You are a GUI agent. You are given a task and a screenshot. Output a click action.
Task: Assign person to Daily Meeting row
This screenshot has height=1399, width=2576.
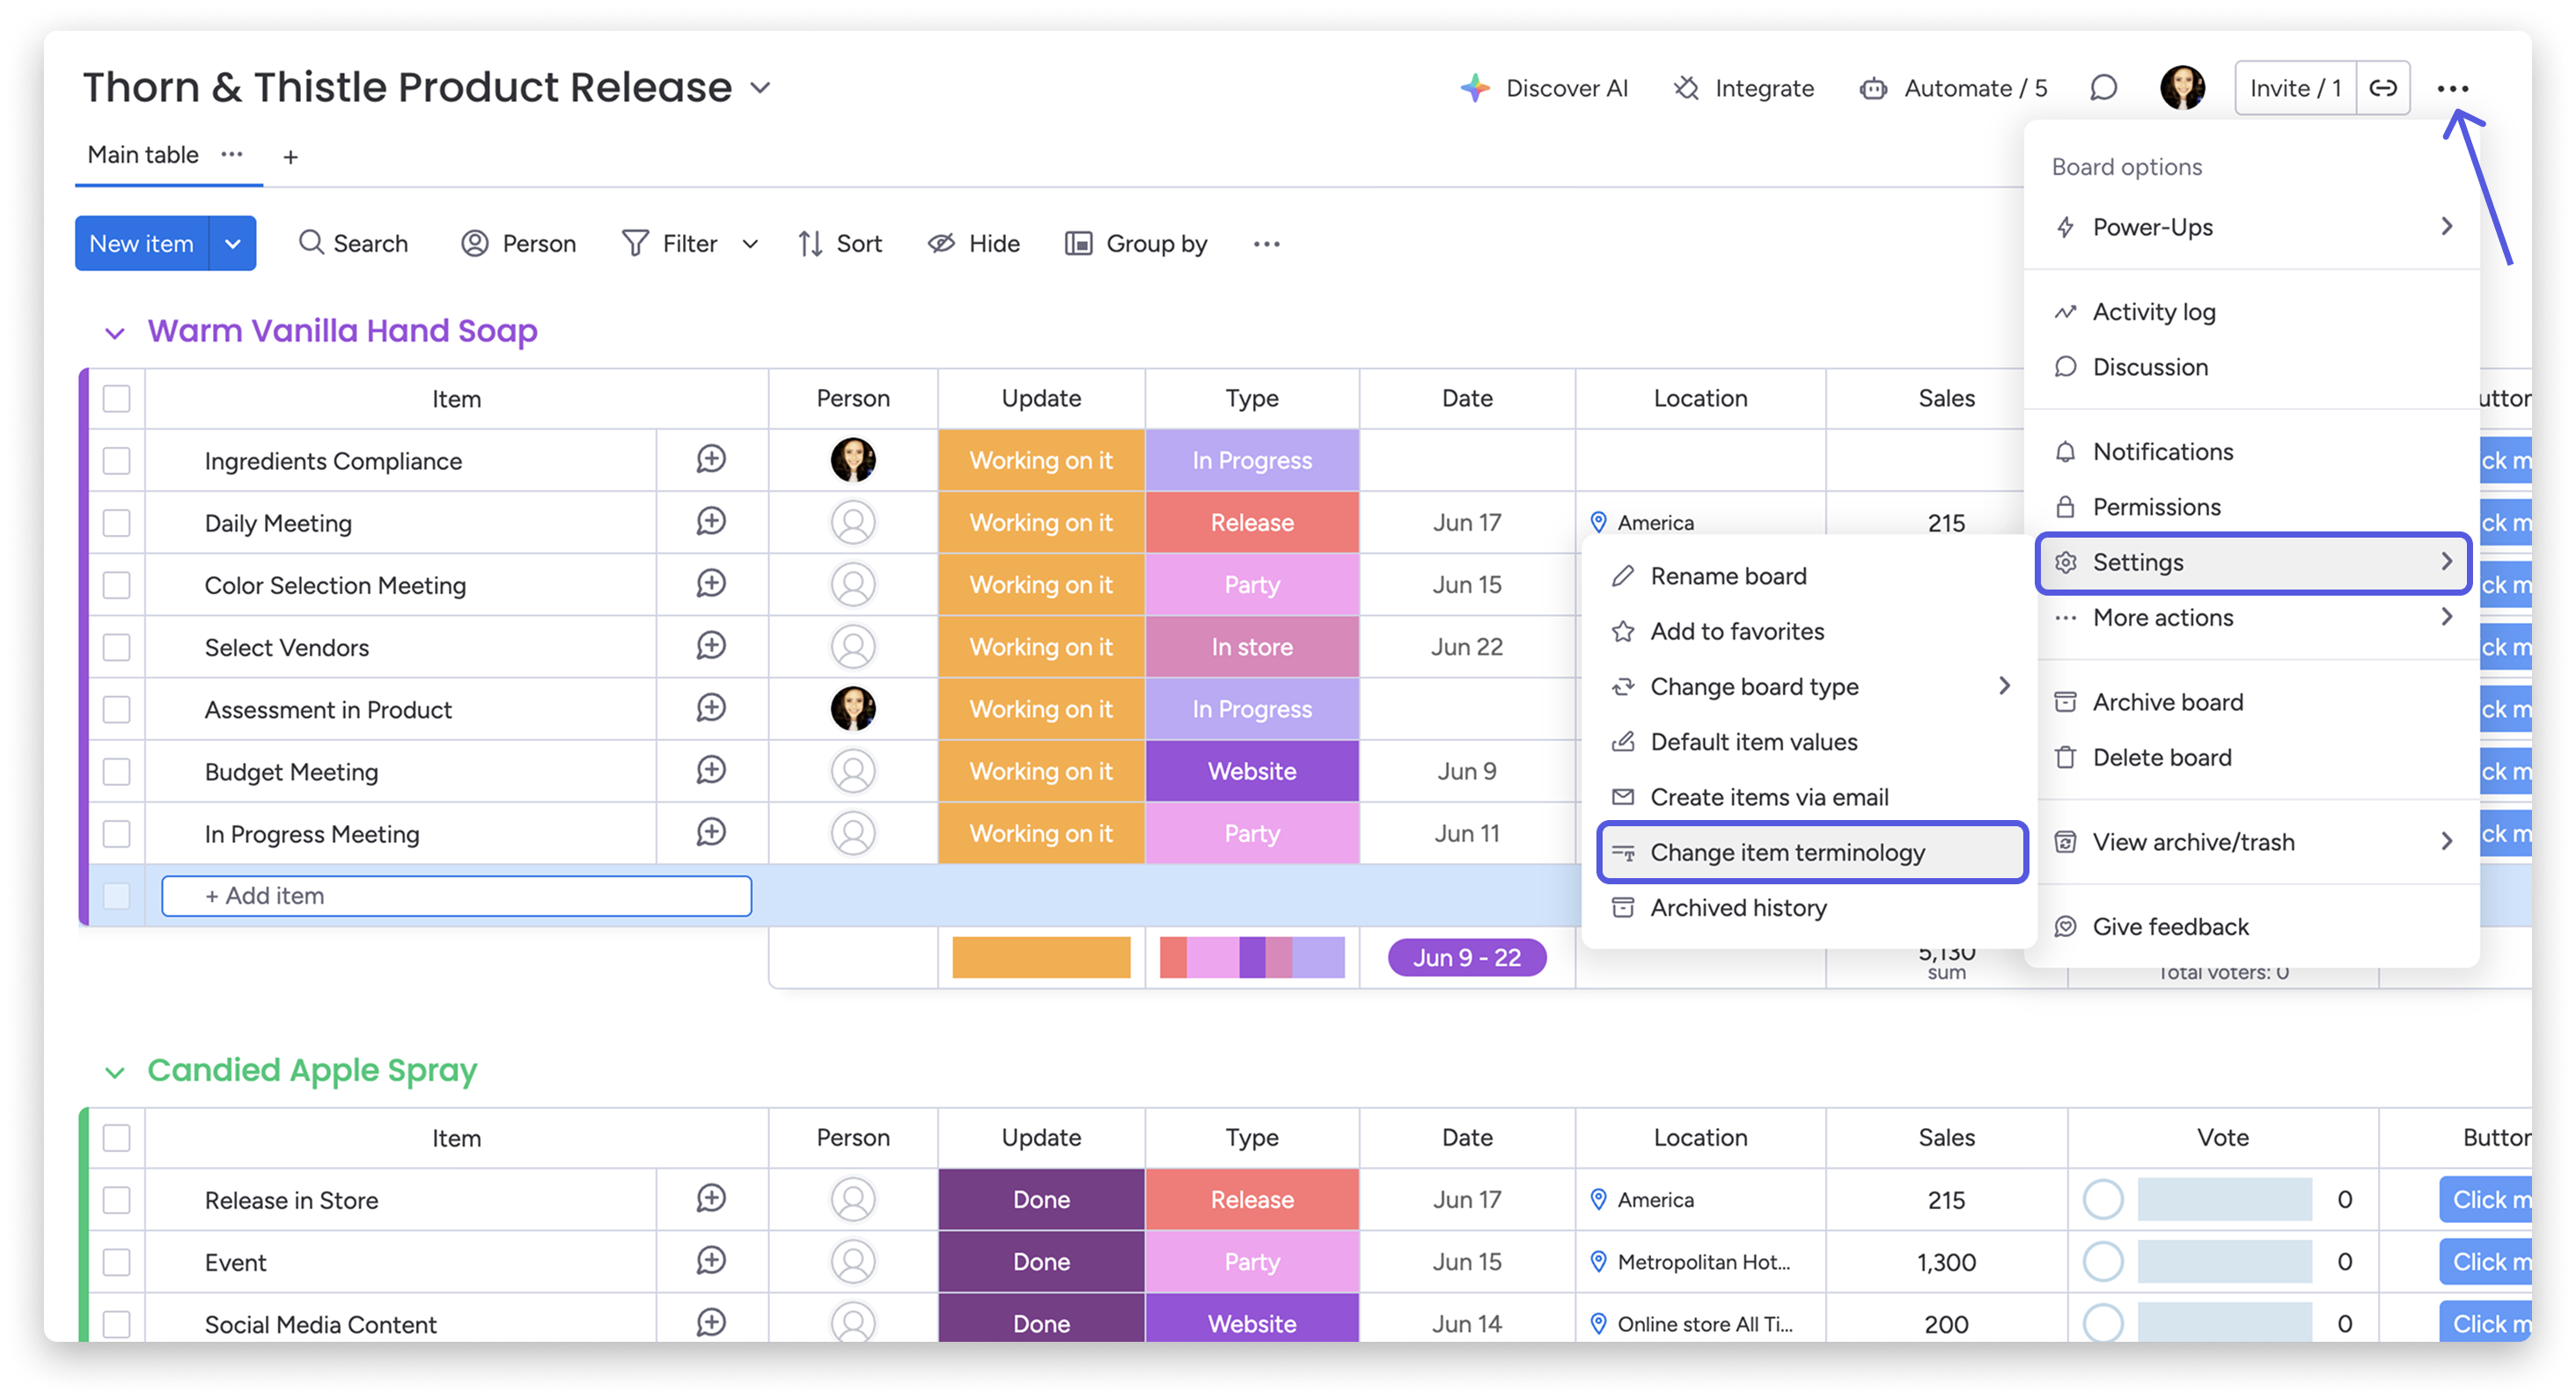tap(853, 522)
